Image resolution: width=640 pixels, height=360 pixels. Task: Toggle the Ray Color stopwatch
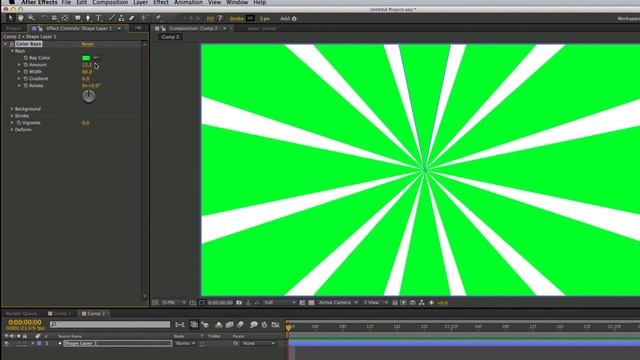26,58
